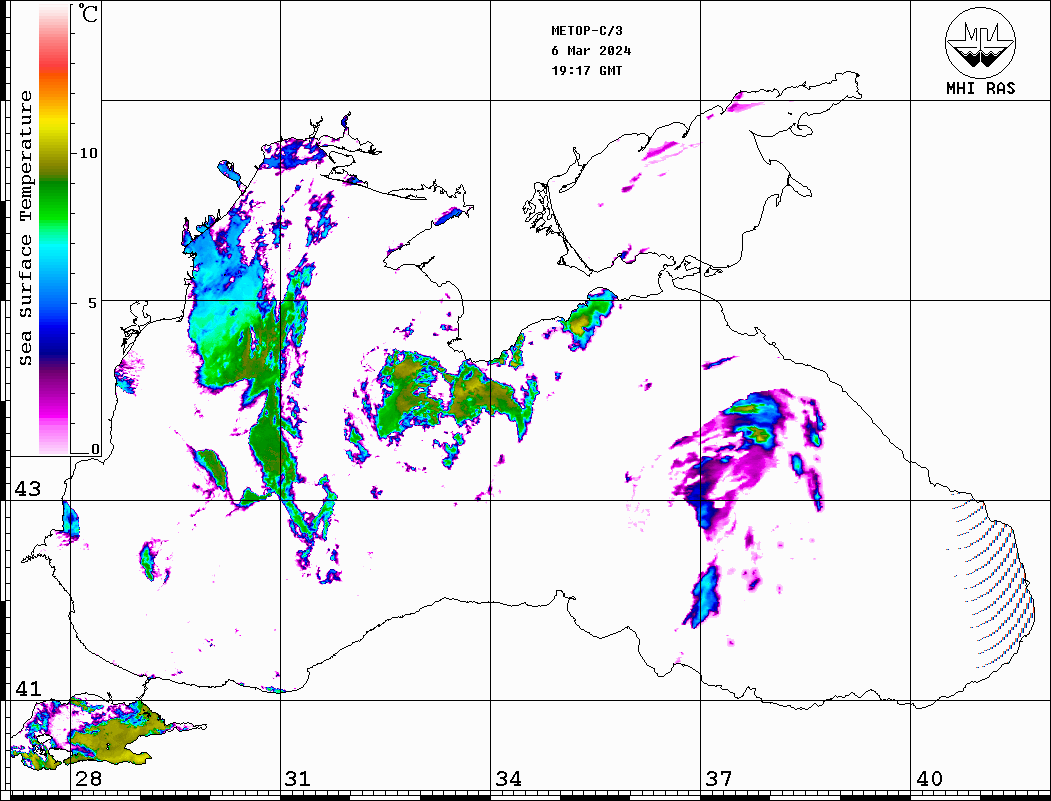Click longitude label '31'
This screenshot has height=801, width=1051.
click(298, 778)
